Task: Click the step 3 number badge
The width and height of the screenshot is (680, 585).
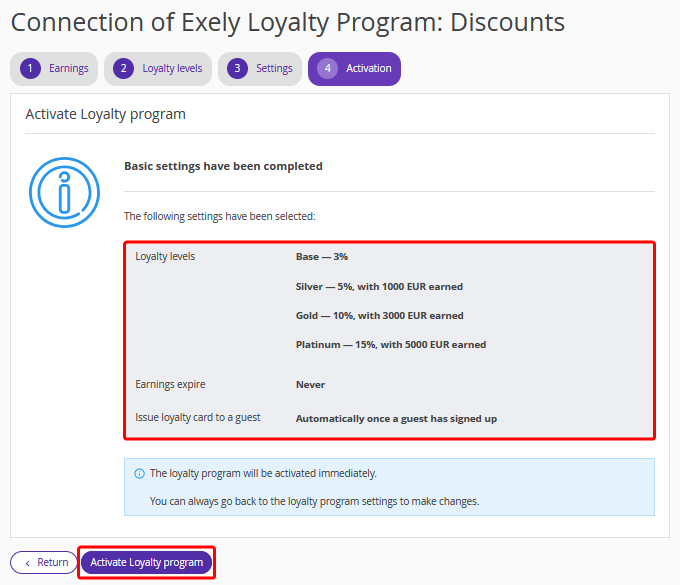Action: (238, 69)
